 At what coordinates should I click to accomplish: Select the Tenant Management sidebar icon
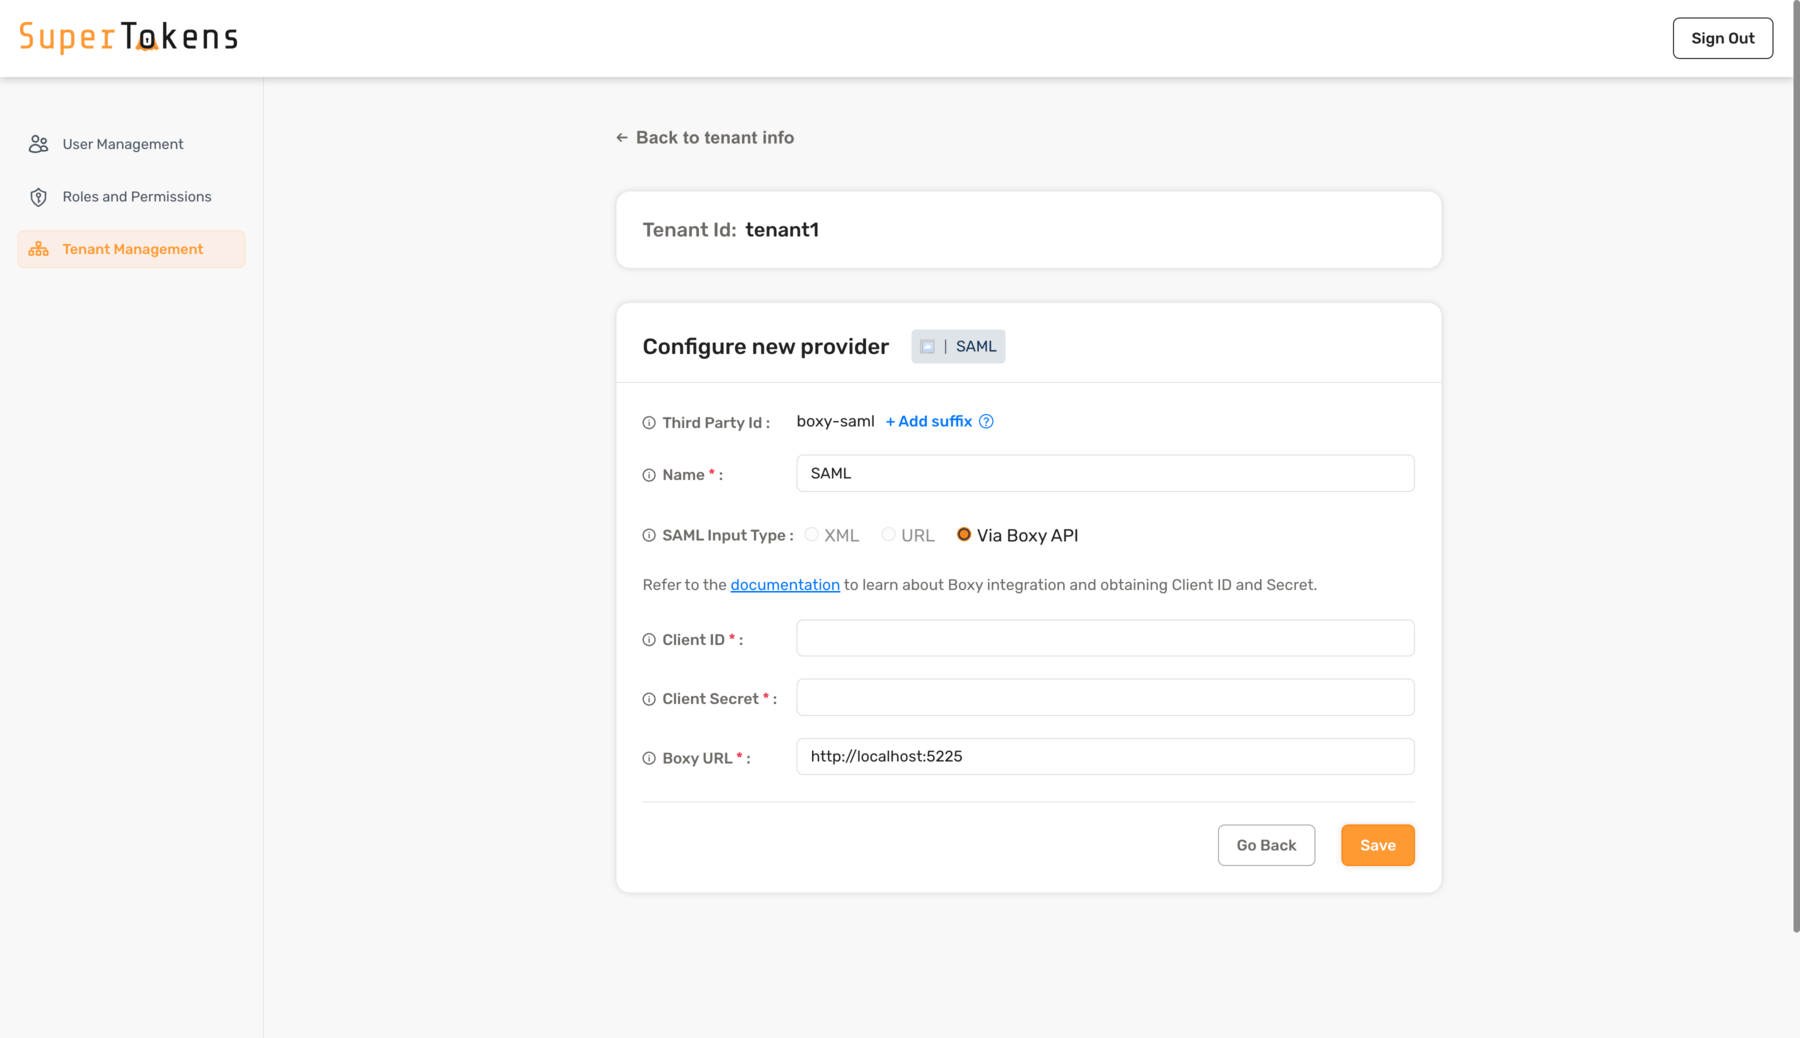click(38, 248)
